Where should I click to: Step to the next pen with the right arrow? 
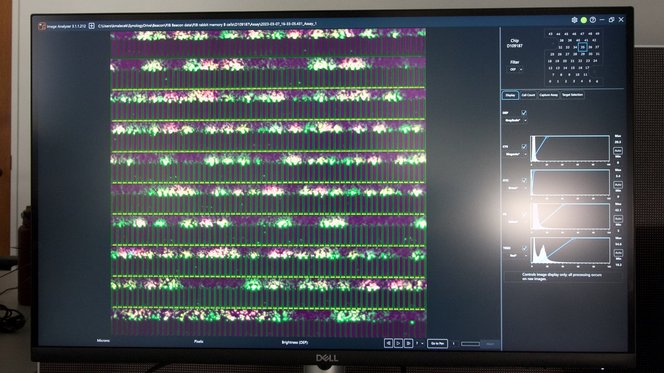tap(408, 343)
